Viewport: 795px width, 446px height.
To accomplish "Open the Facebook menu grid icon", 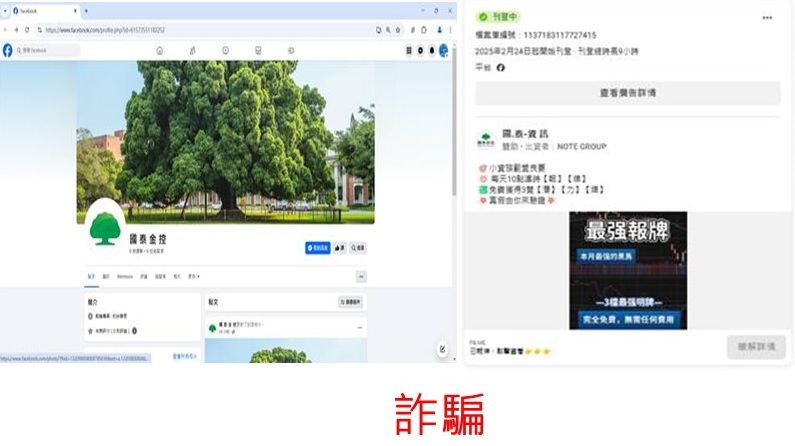I will (409, 51).
